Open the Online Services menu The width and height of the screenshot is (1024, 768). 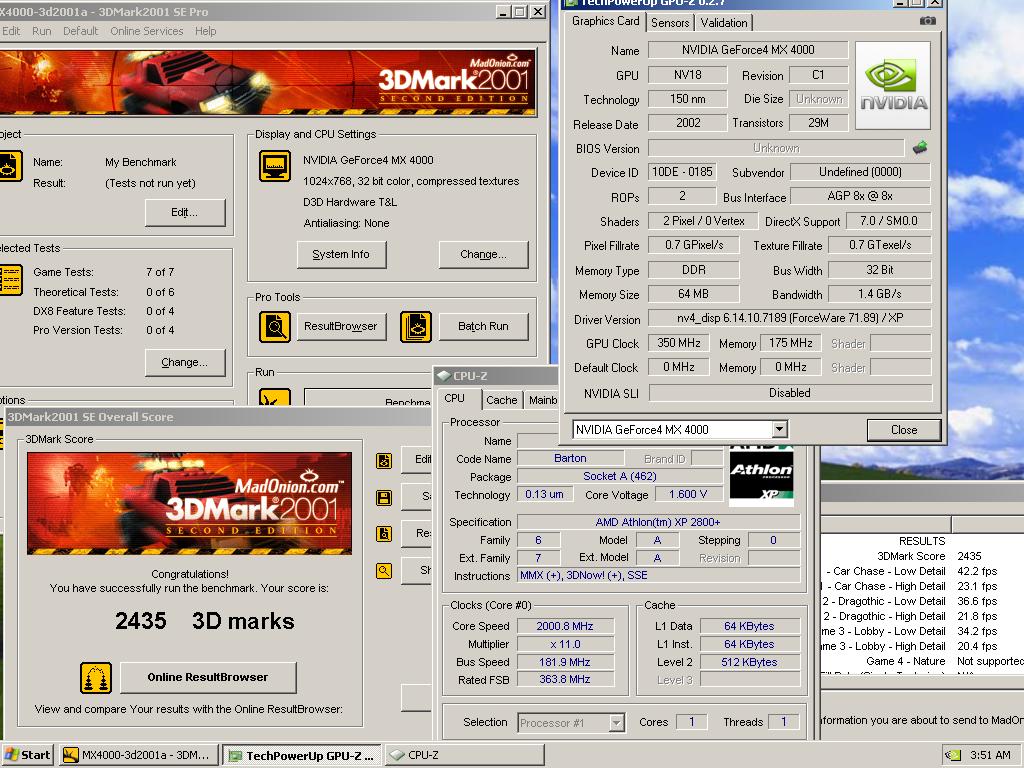pyautogui.click(x=146, y=31)
